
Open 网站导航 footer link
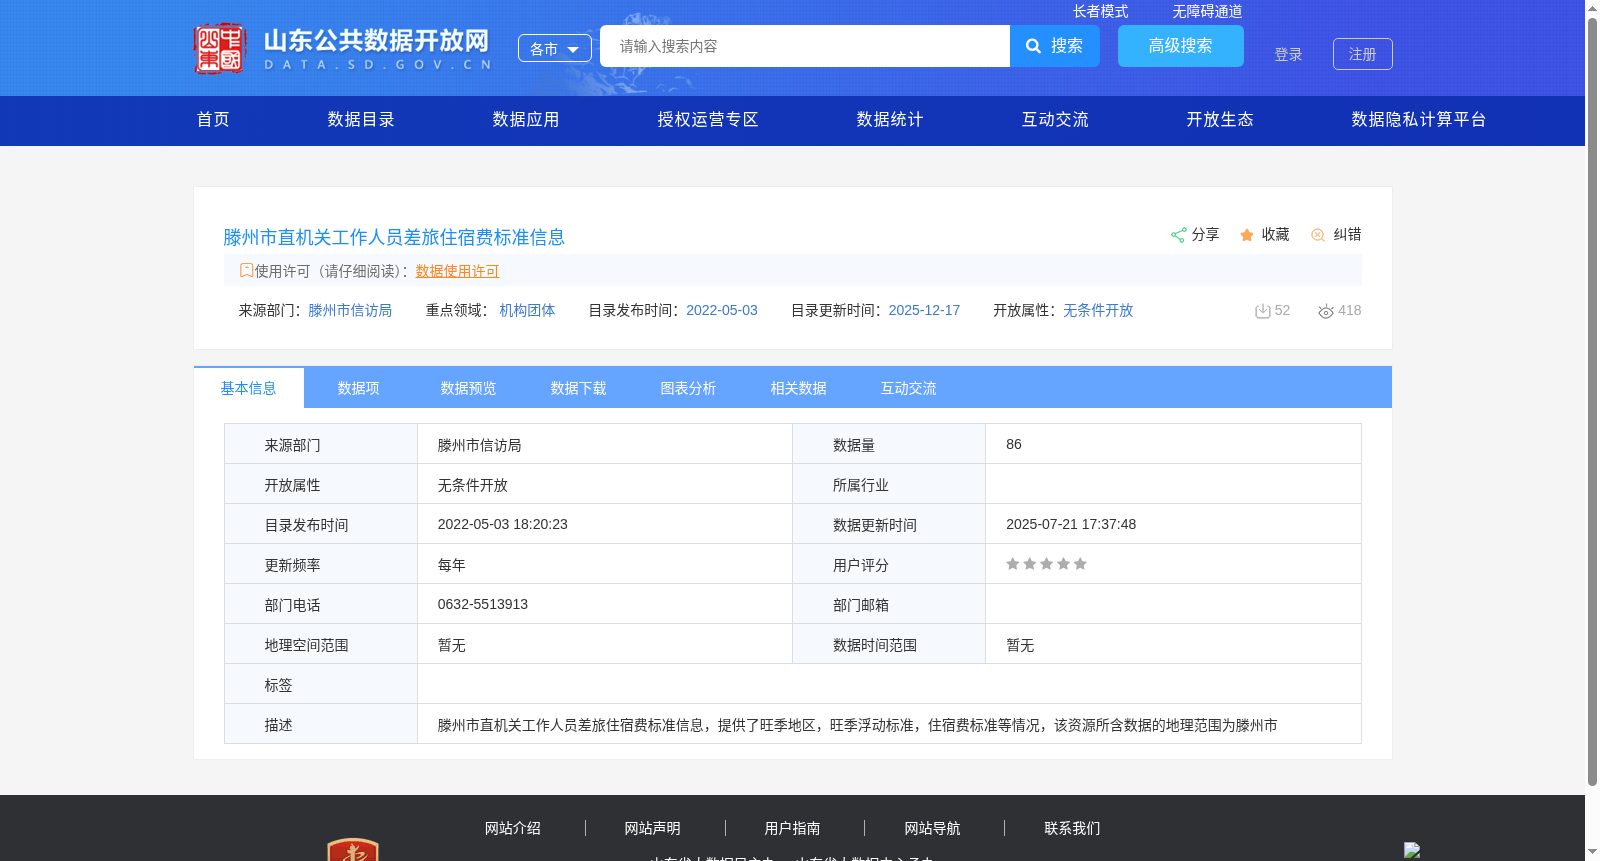[x=933, y=828]
